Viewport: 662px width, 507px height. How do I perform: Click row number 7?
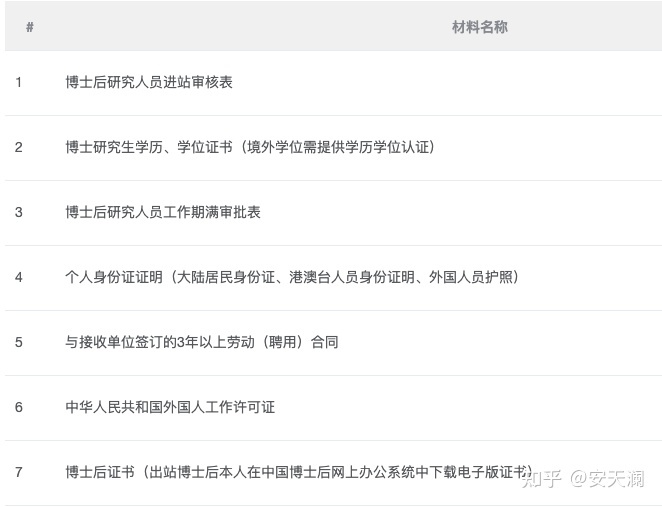[19, 472]
